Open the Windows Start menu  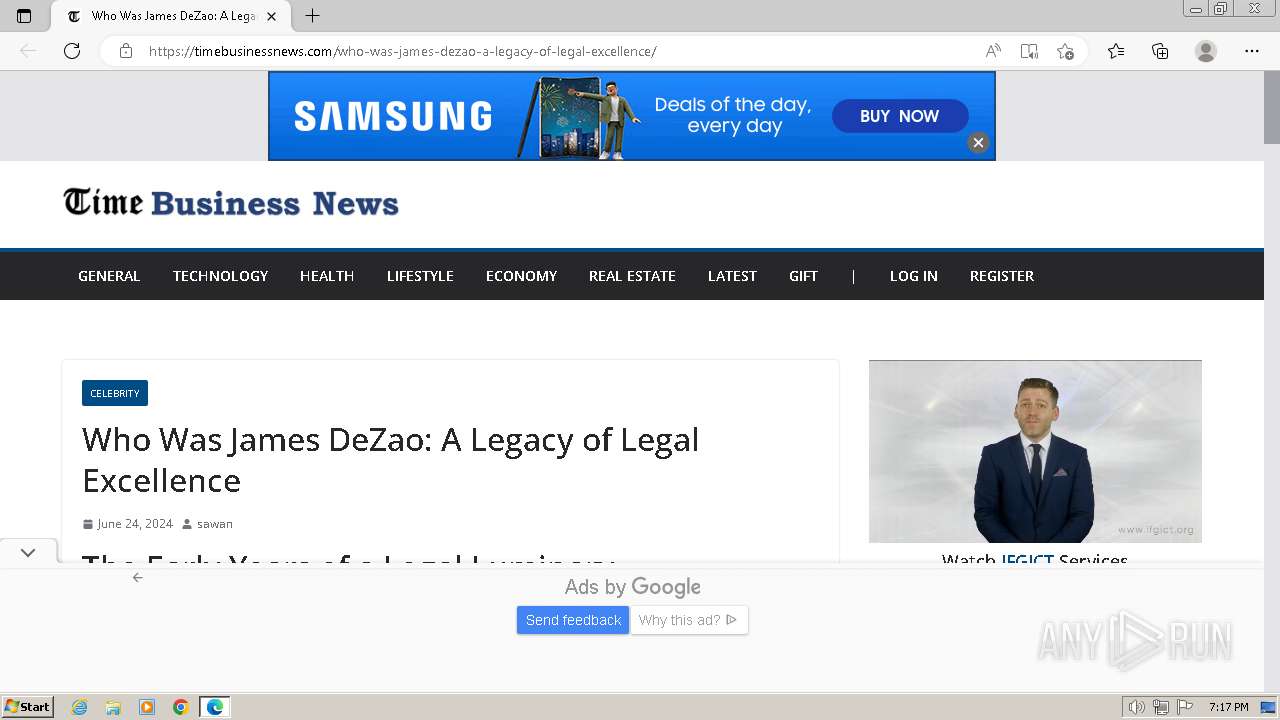(28, 707)
